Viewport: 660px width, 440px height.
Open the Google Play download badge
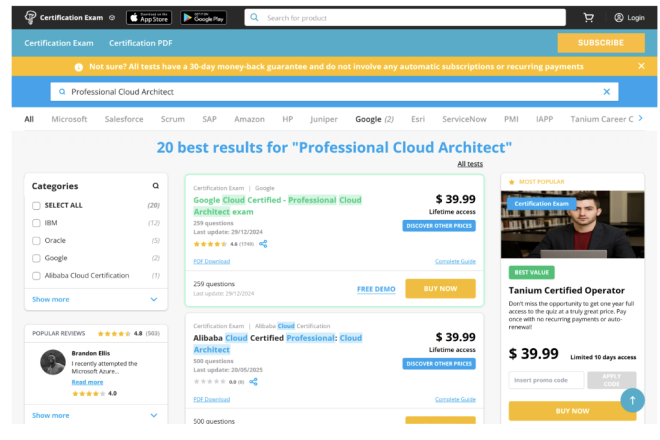(204, 18)
